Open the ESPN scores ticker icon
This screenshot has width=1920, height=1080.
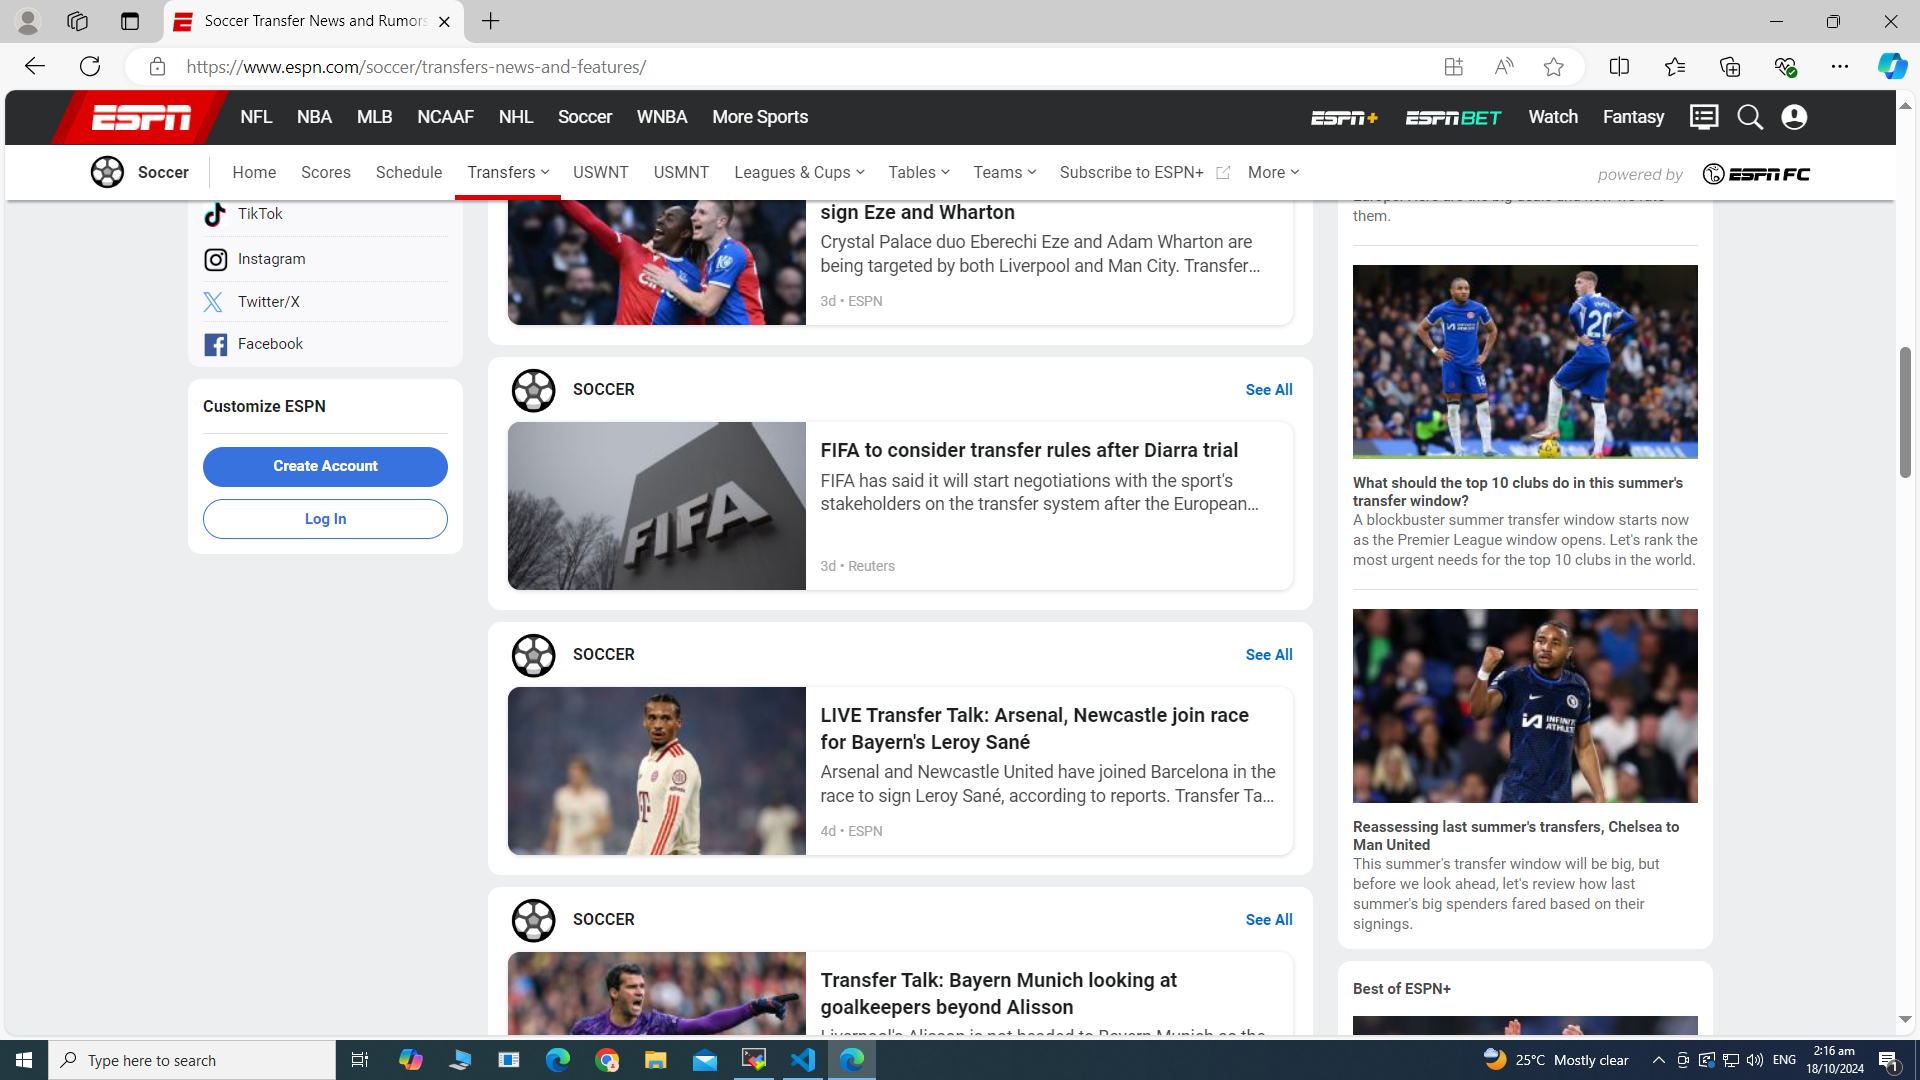(1704, 117)
